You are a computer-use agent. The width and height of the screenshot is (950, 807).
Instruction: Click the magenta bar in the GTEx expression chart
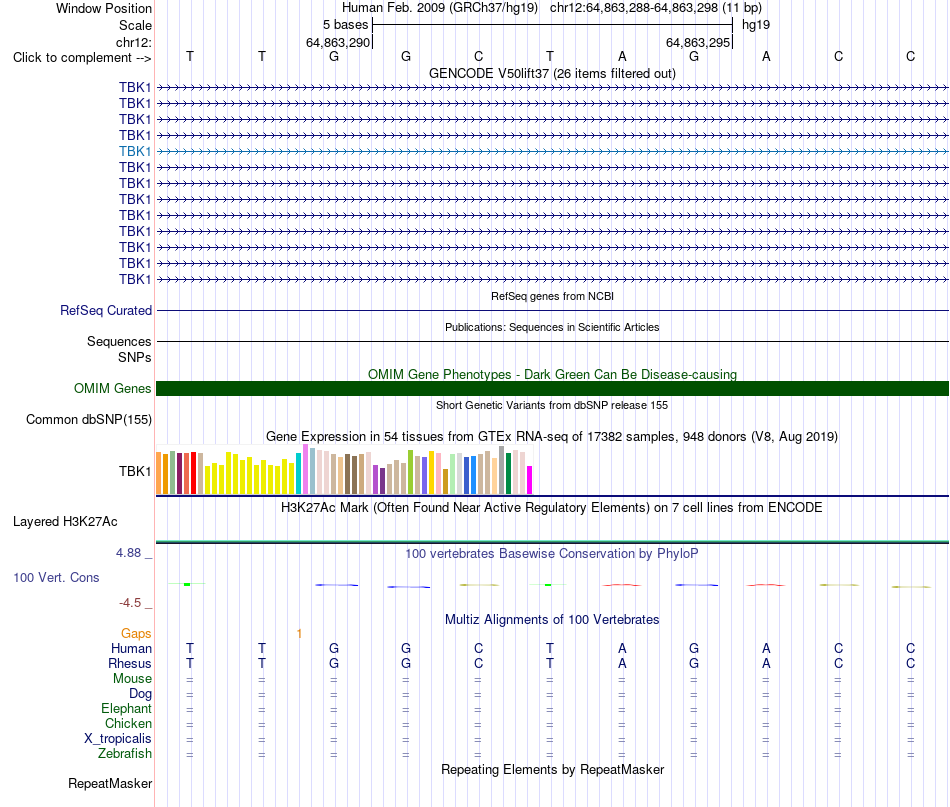click(530, 480)
